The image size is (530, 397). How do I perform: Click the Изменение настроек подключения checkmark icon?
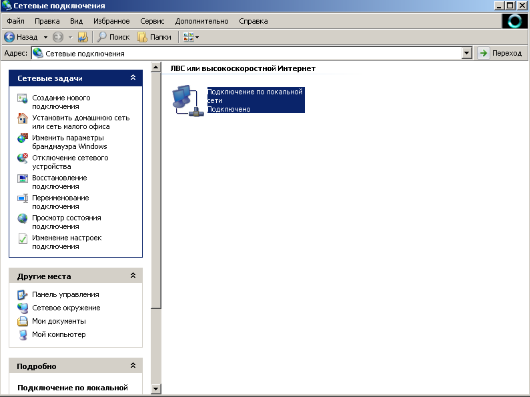click(22, 238)
